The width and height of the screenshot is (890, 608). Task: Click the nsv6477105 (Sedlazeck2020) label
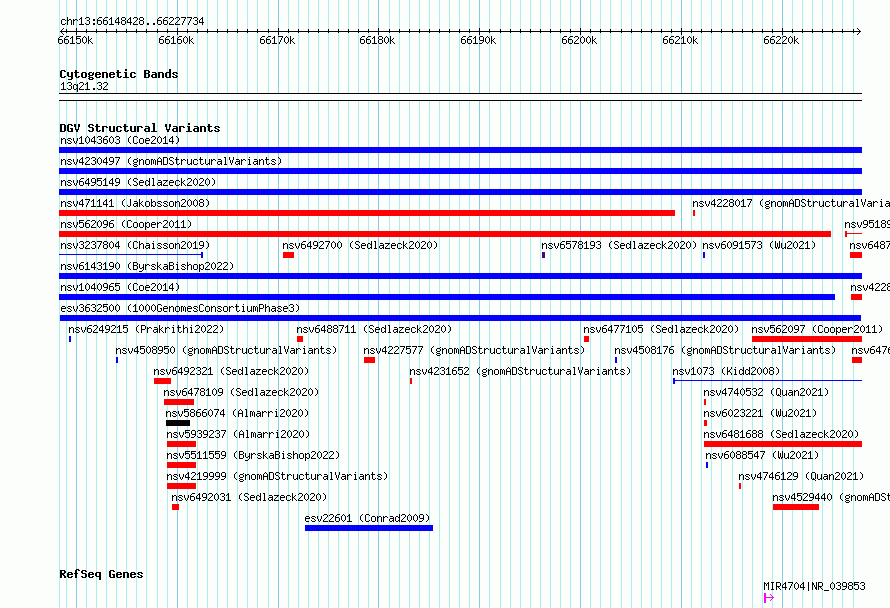661,329
